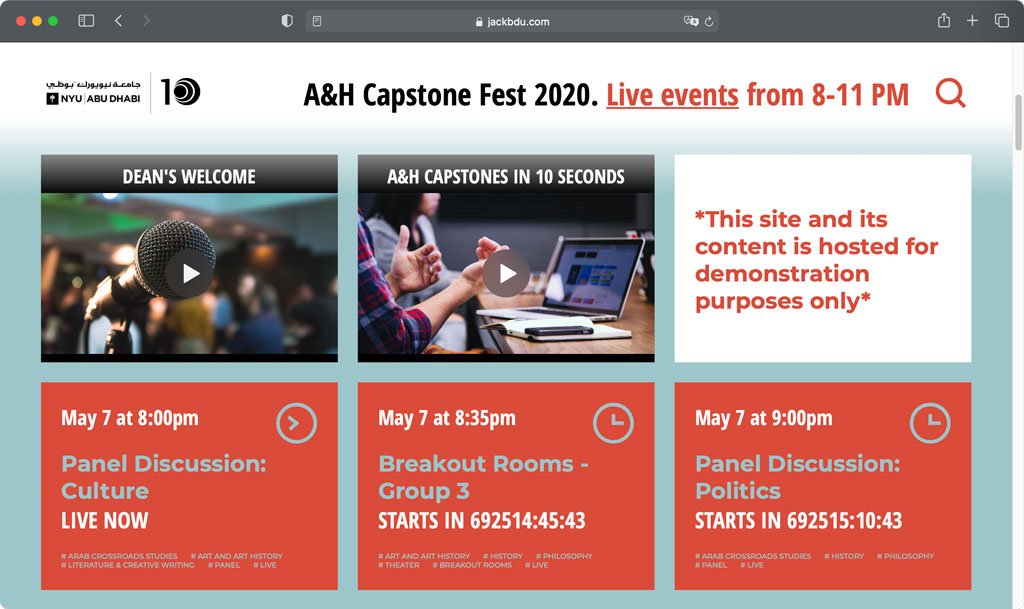Open a new tab with the plus button
Viewport: 1024px width, 609px height.
pos(972,19)
